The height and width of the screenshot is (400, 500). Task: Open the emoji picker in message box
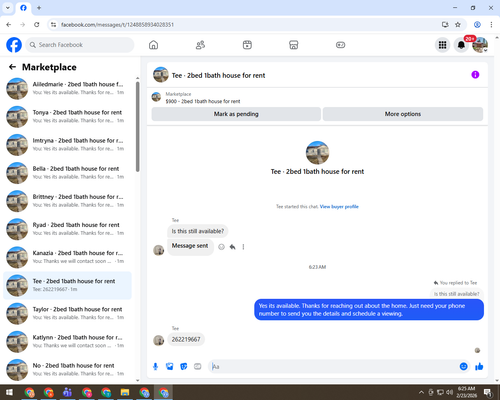click(464, 367)
